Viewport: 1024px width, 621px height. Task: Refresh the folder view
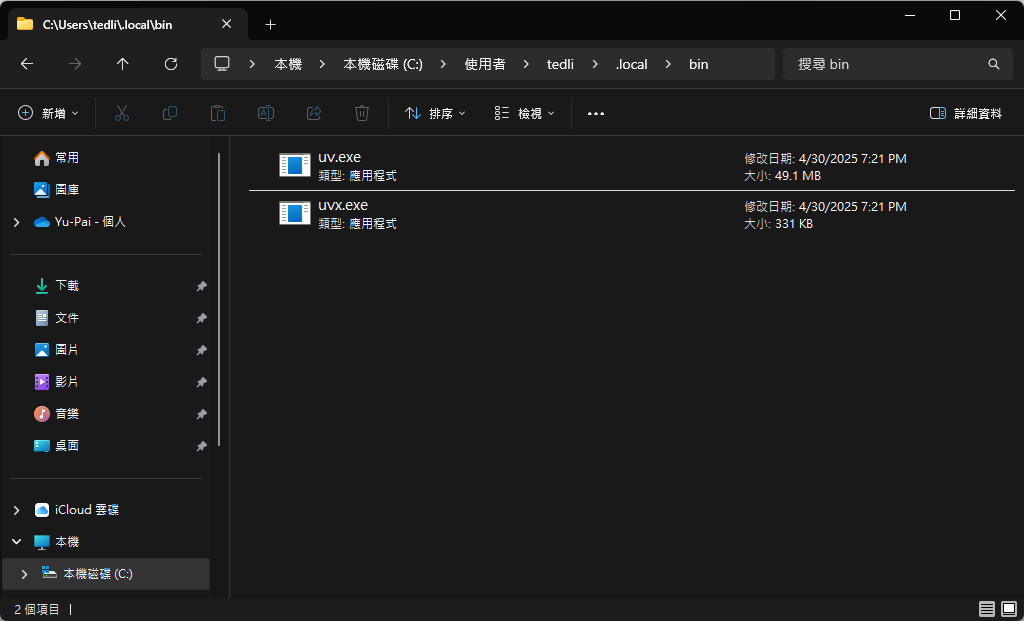click(170, 63)
